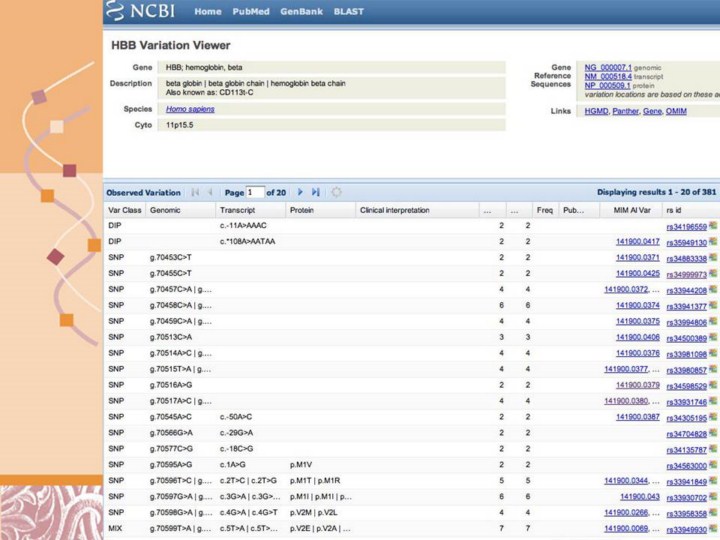720x540 pixels.
Task: Click the page number input field
Action: [x=256, y=192]
